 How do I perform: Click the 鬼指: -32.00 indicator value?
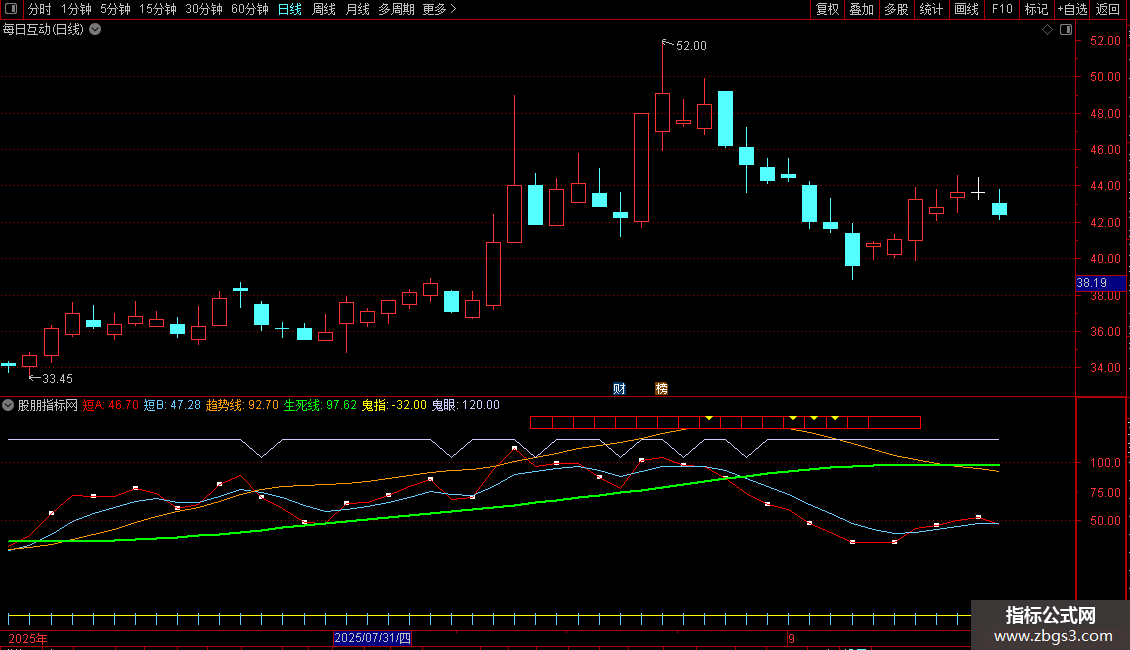click(394, 405)
